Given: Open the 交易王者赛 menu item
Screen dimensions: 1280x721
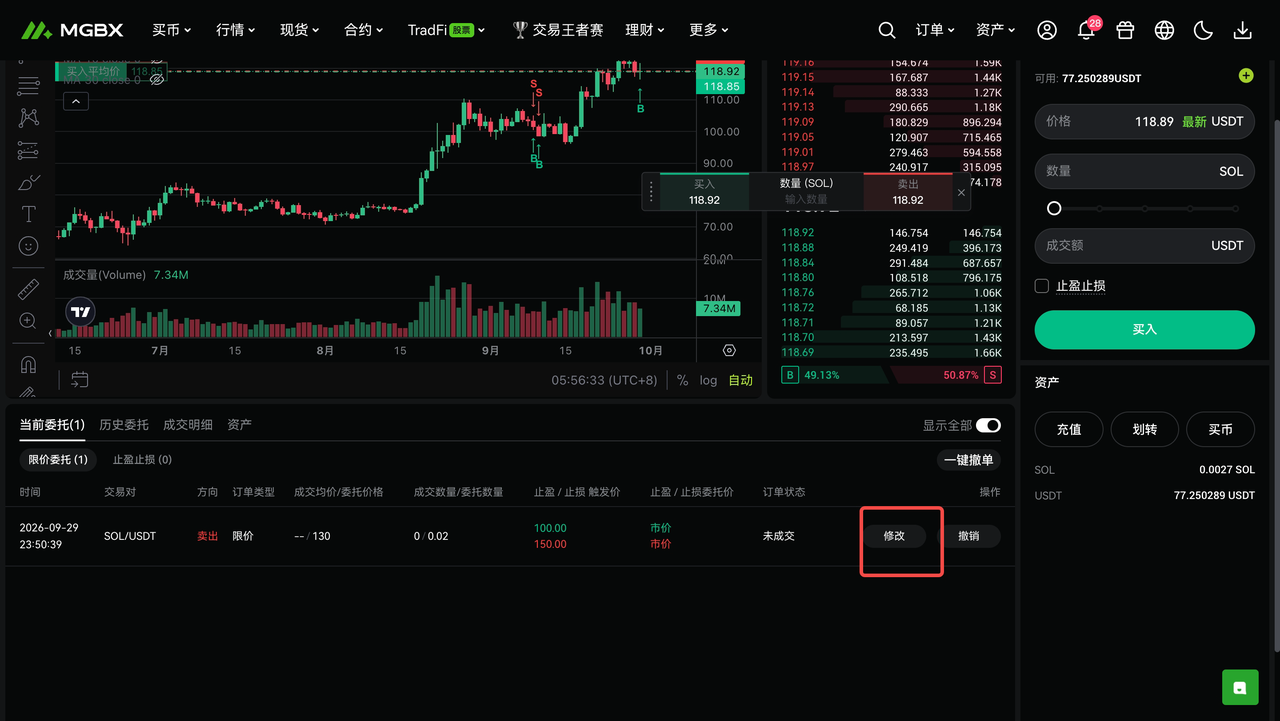Looking at the screenshot, I should (x=558, y=30).
